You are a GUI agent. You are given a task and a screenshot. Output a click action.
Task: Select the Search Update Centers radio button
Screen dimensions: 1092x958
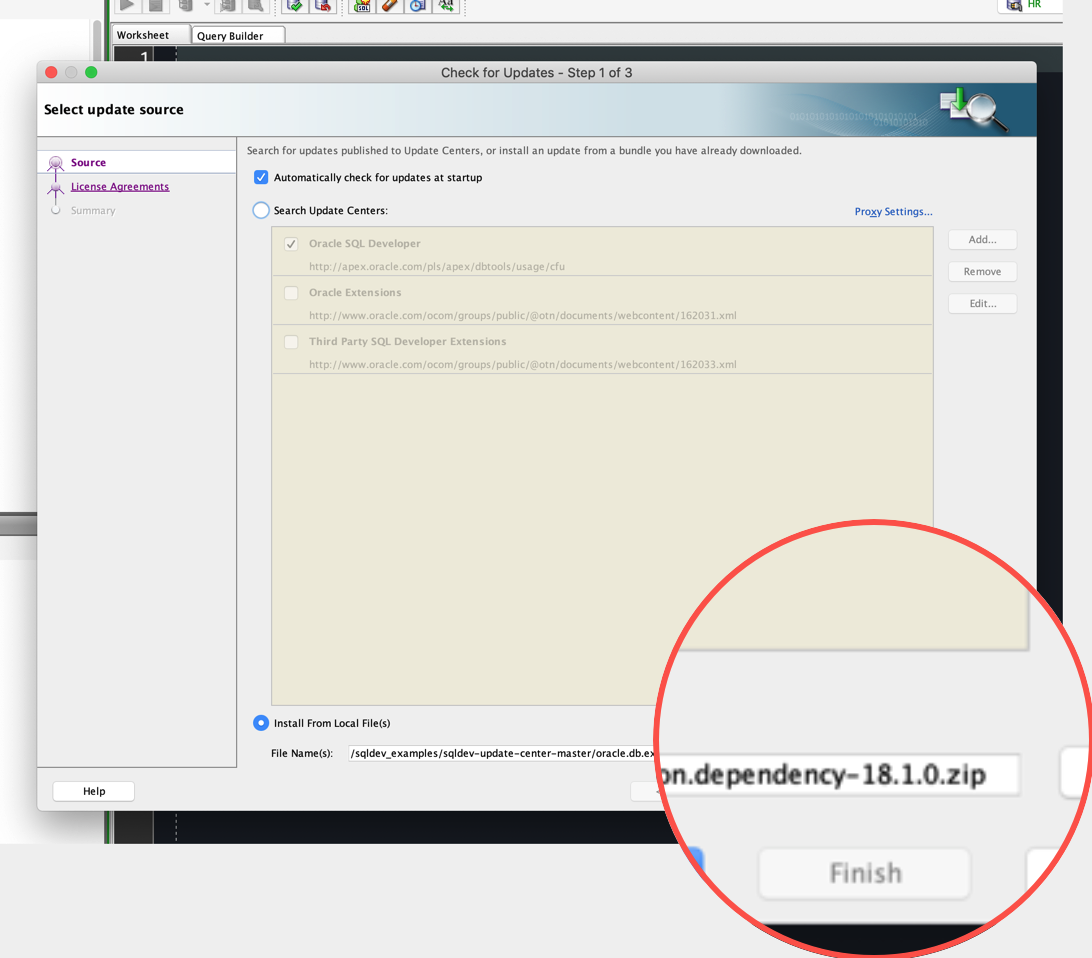[261, 210]
